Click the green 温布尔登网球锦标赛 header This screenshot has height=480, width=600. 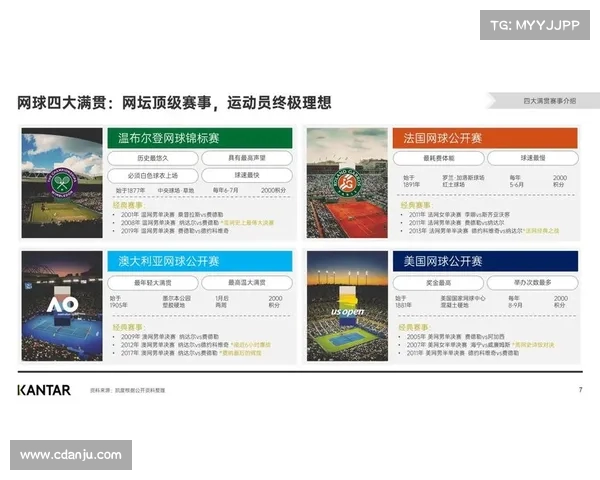coord(200,138)
